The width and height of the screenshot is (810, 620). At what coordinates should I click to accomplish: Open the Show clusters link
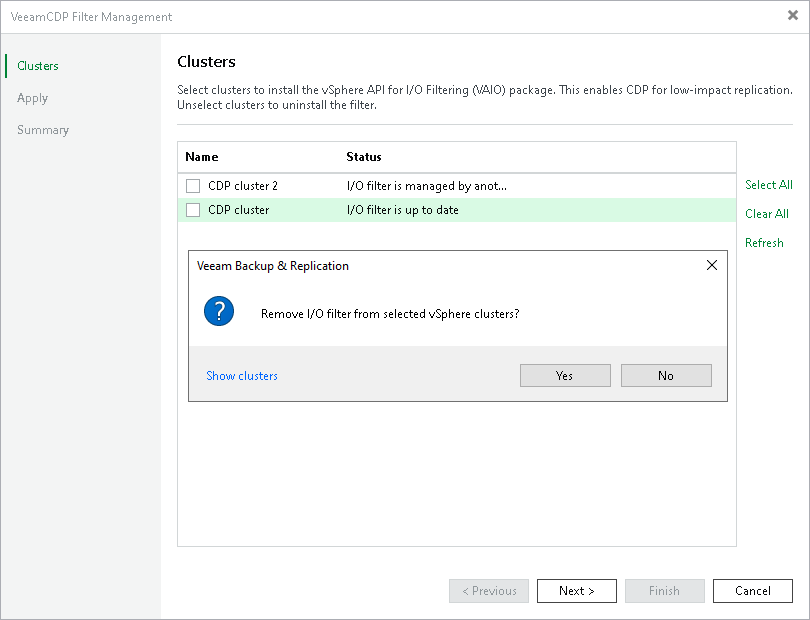(242, 376)
